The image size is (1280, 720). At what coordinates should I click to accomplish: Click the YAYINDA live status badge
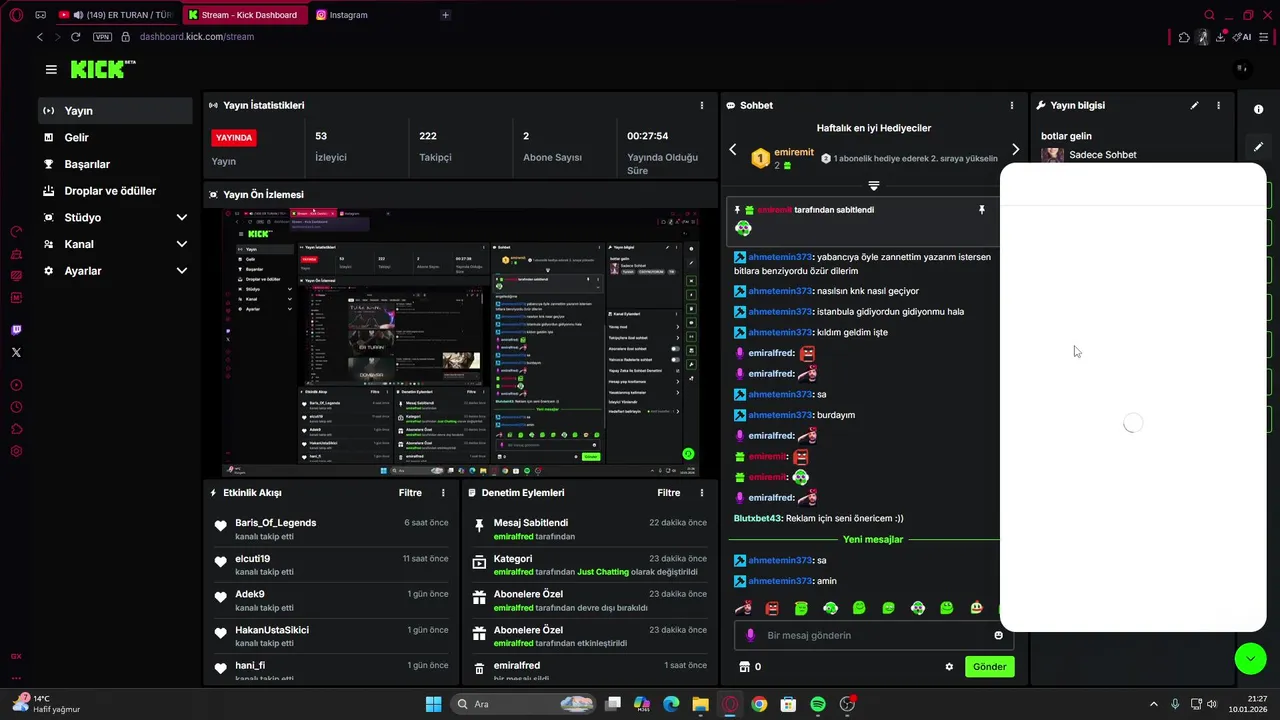pos(234,138)
